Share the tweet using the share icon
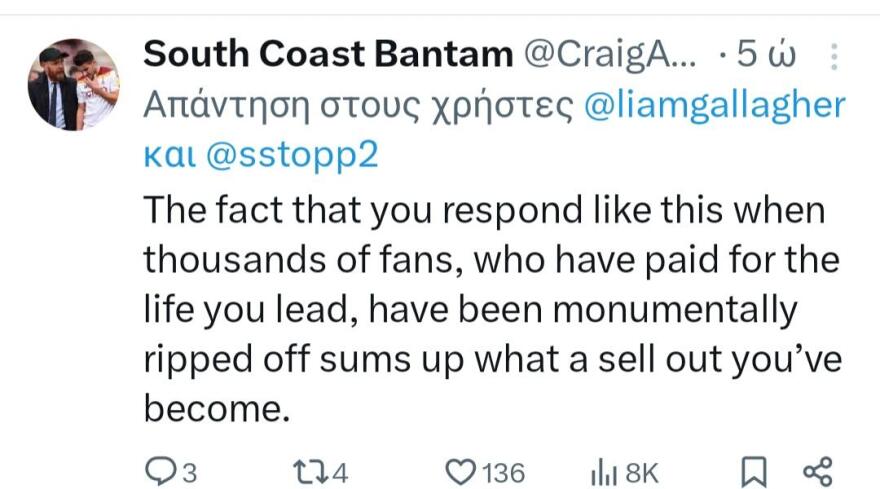The image size is (880, 489). pos(818,471)
